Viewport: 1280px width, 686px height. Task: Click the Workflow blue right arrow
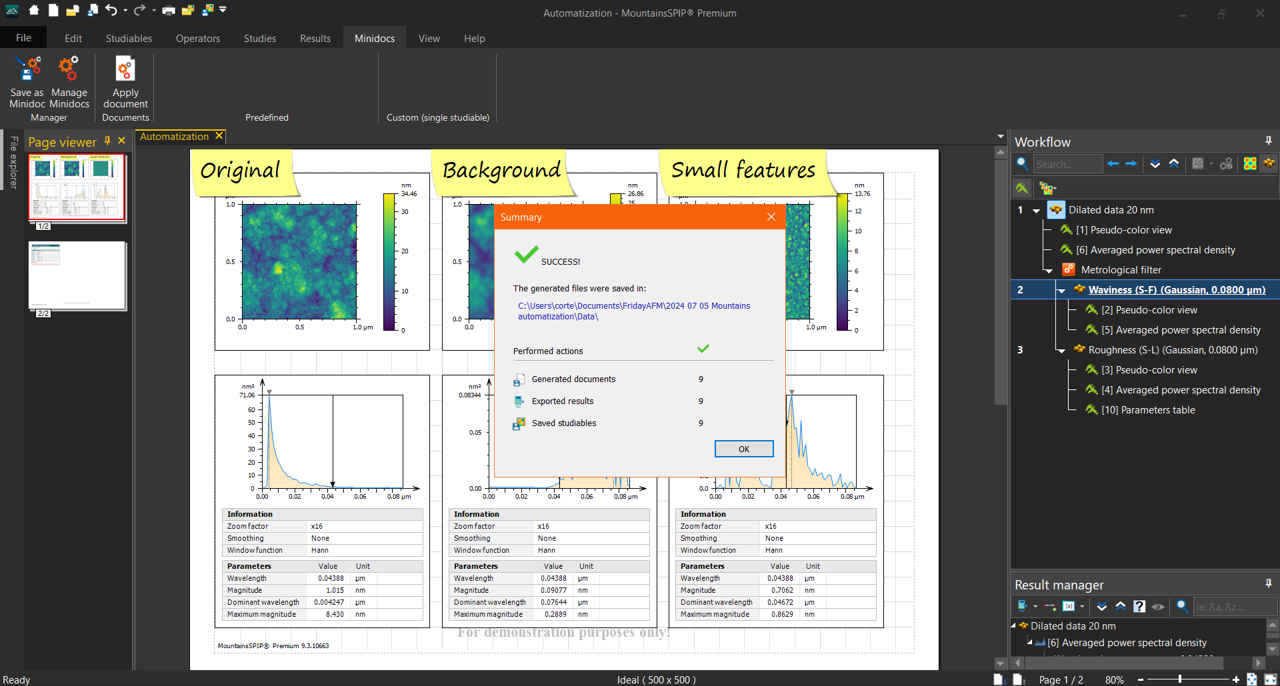tap(1131, 164)
